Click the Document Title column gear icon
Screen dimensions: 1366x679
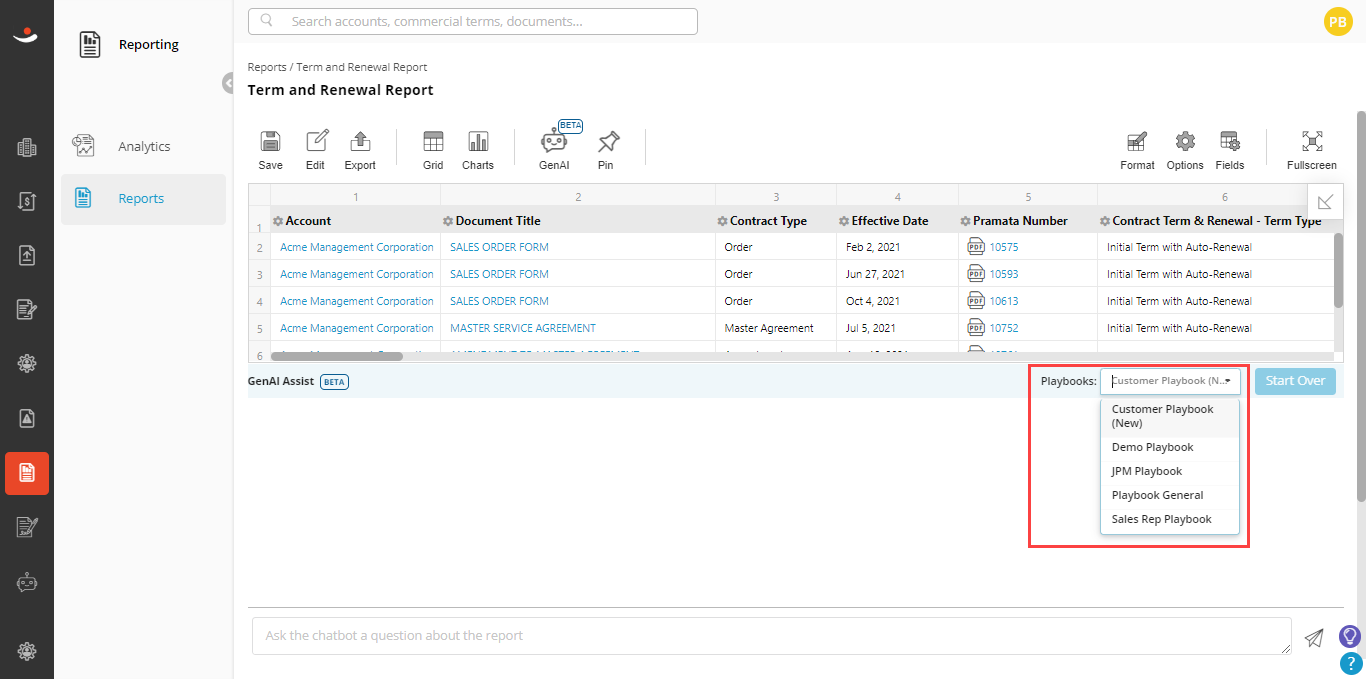[448, 221]
